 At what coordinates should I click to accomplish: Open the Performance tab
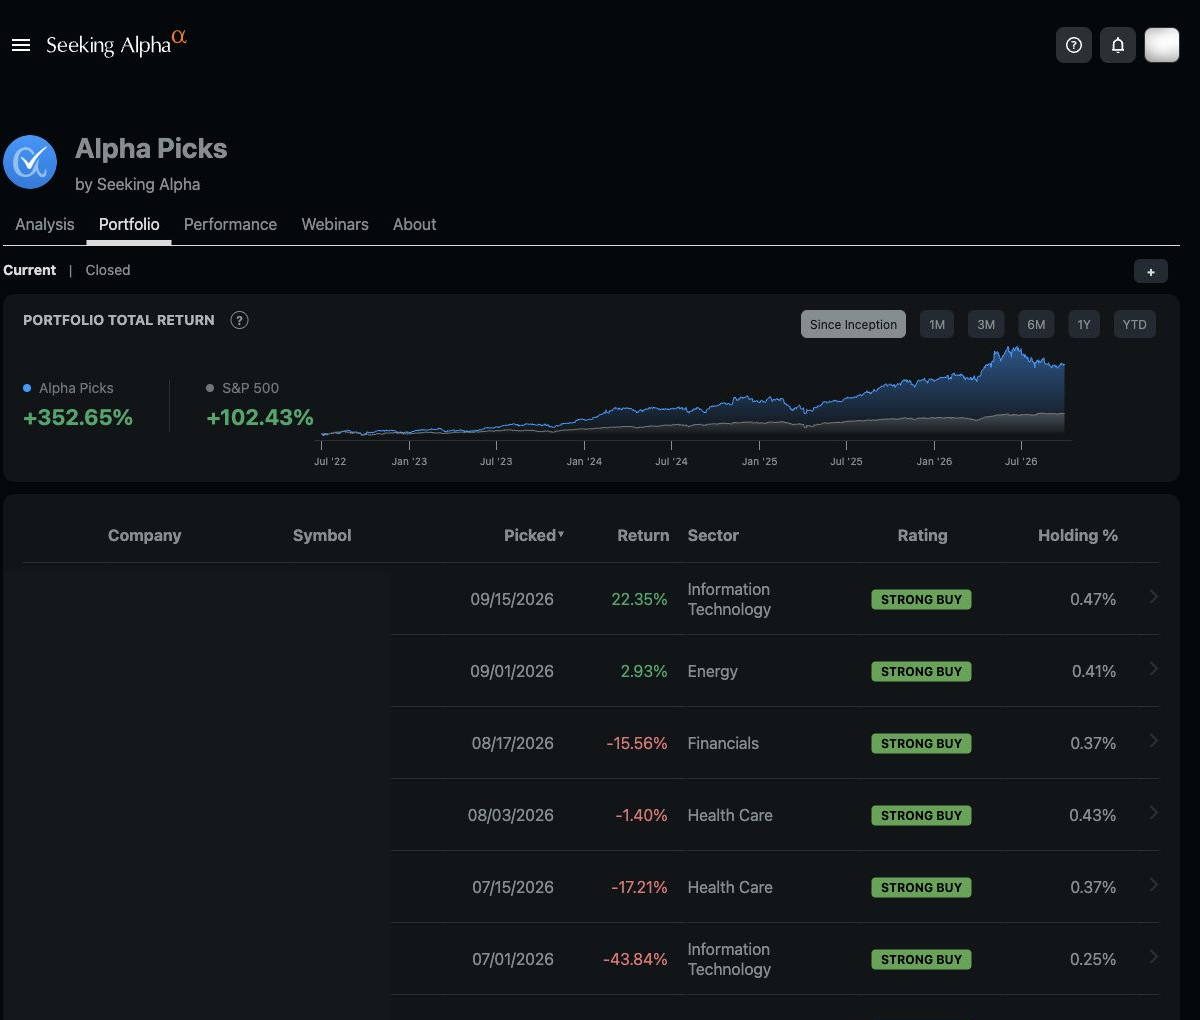(230, 224)
